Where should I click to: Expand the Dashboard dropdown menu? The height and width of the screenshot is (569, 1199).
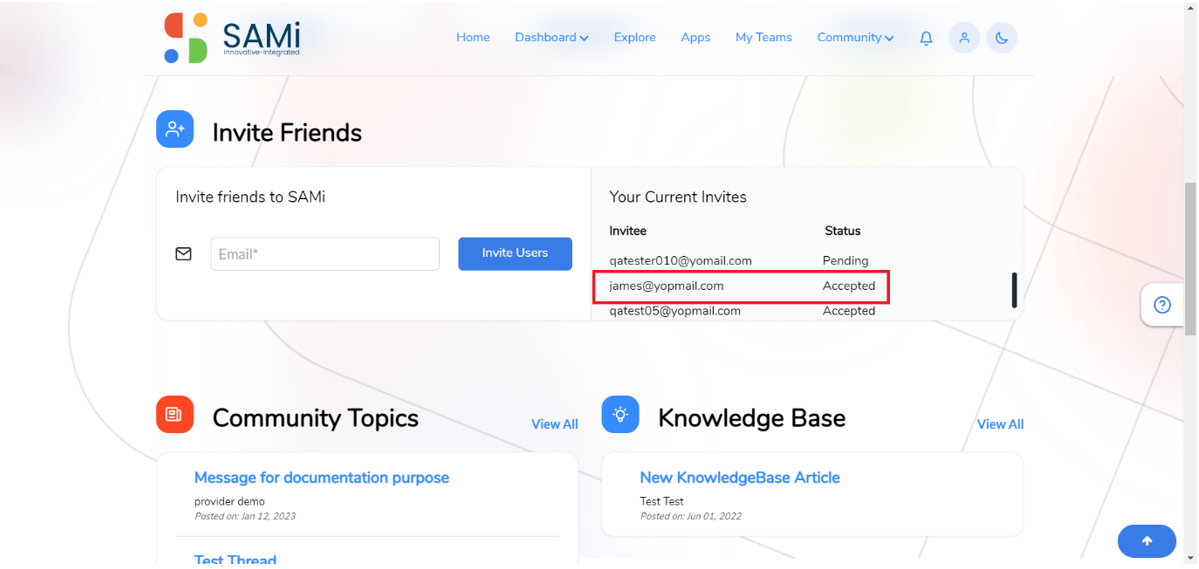(551, 37)
